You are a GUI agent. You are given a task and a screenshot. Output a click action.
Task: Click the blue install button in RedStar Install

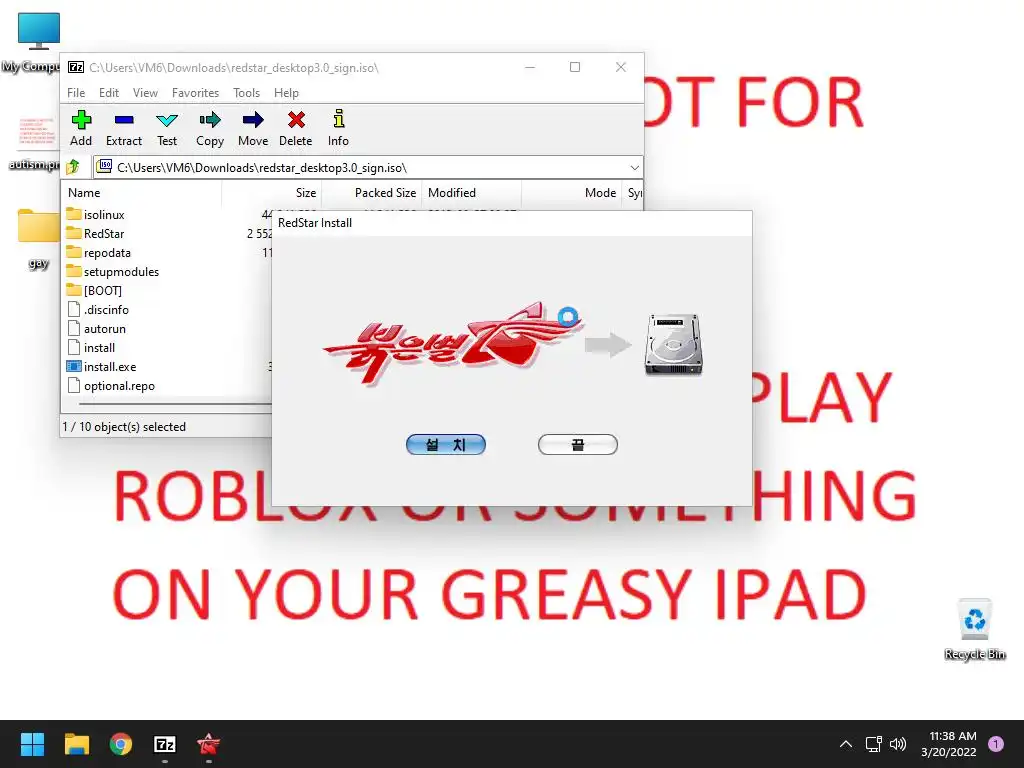[445, 445]
